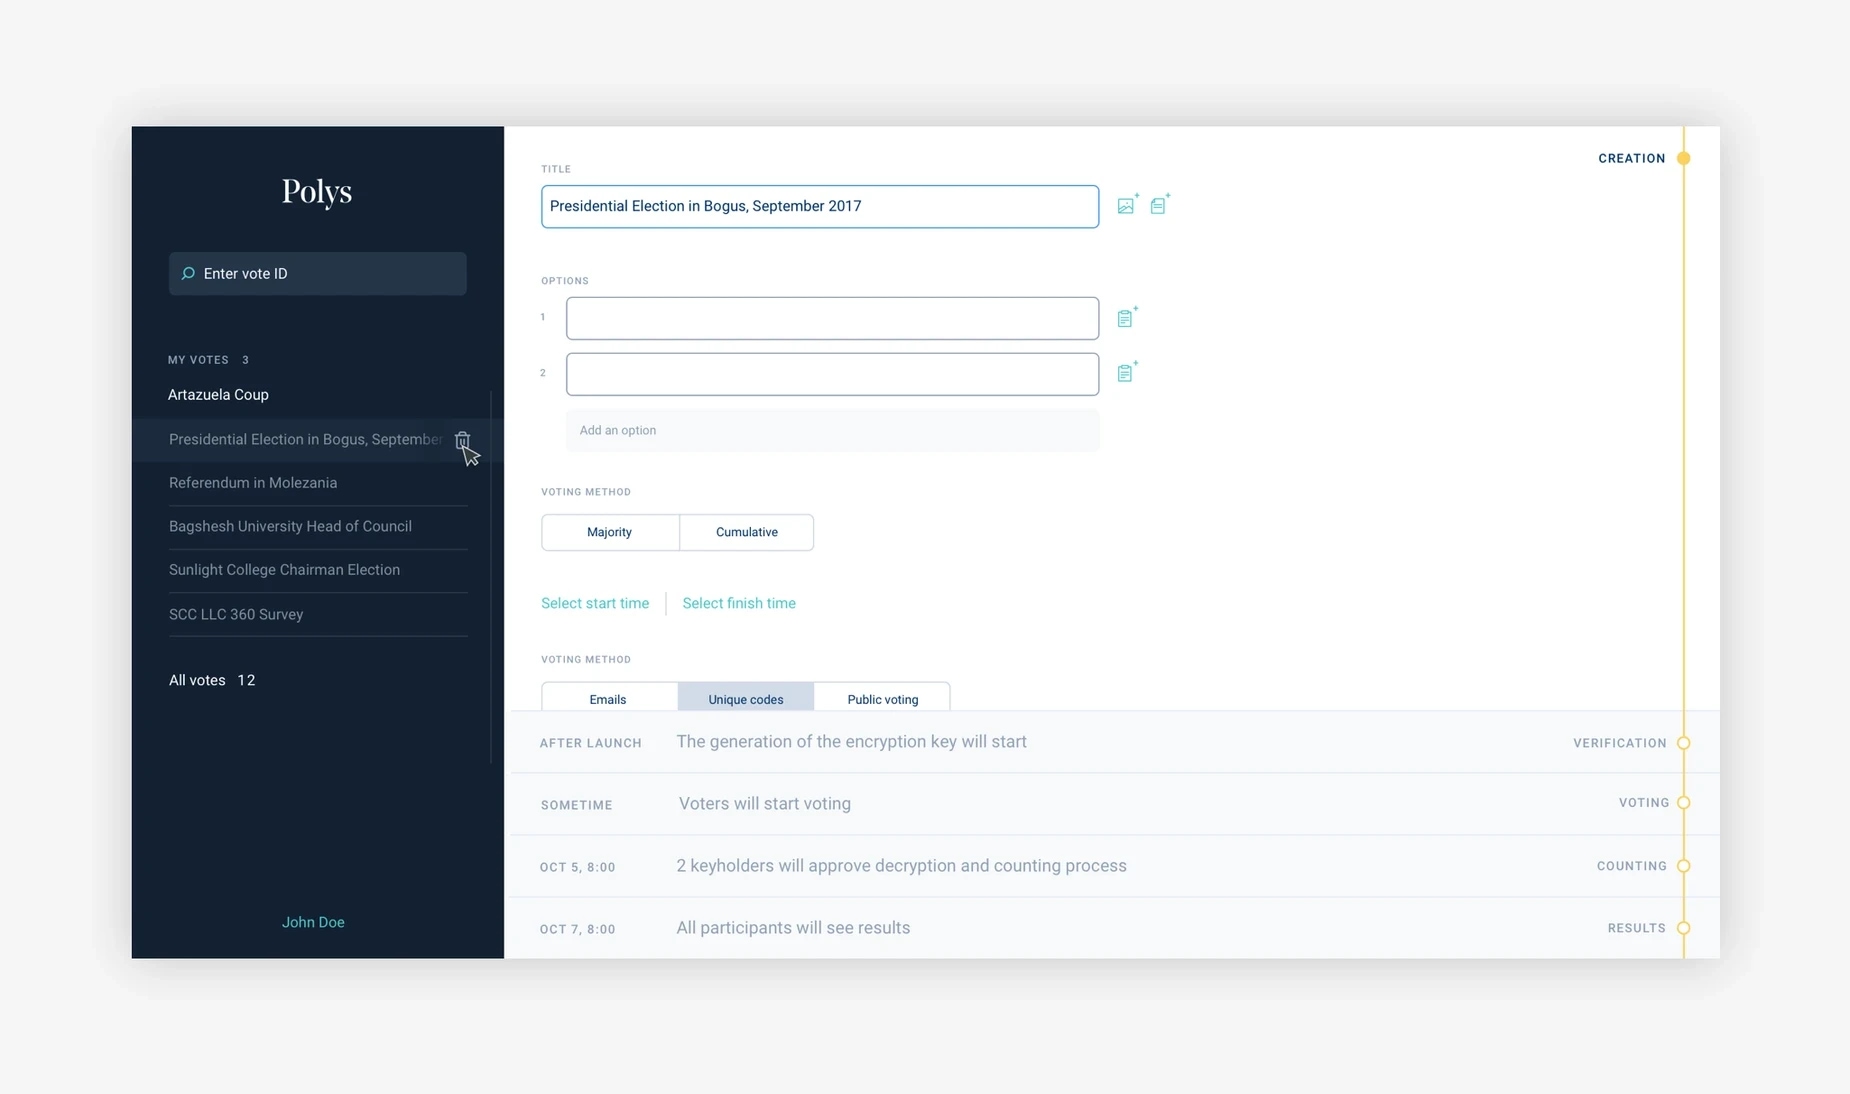
Task: Click the Polys logo
Action: [317, 190]
